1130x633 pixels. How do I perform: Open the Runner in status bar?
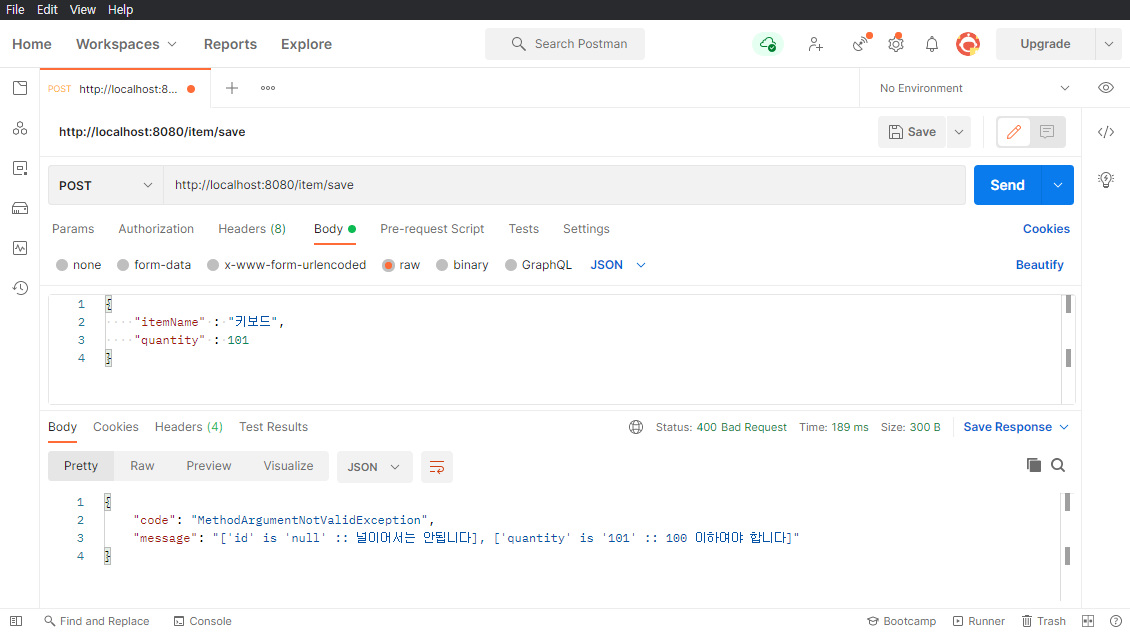[x=979, y=621]
